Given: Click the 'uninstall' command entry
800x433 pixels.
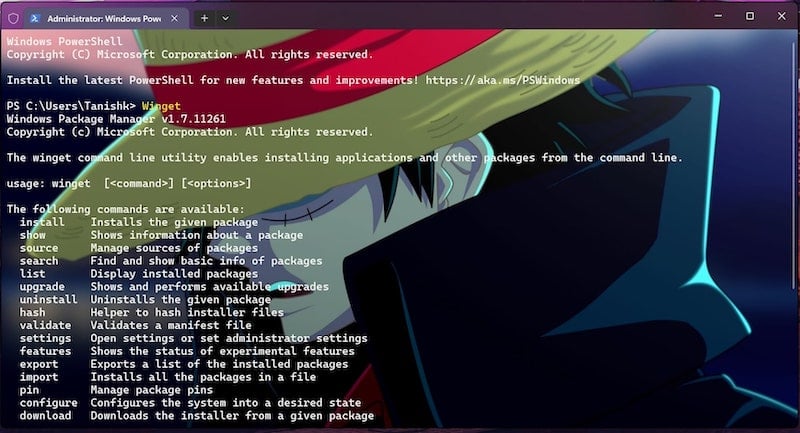Looking at the screenshot, I should coord(48,299).
